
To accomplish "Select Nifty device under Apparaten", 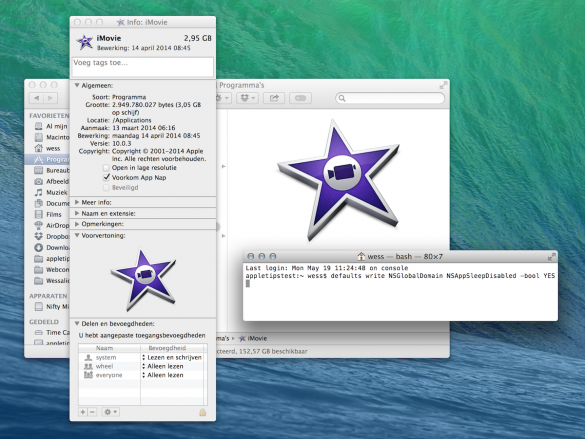I will coord(51,306).
